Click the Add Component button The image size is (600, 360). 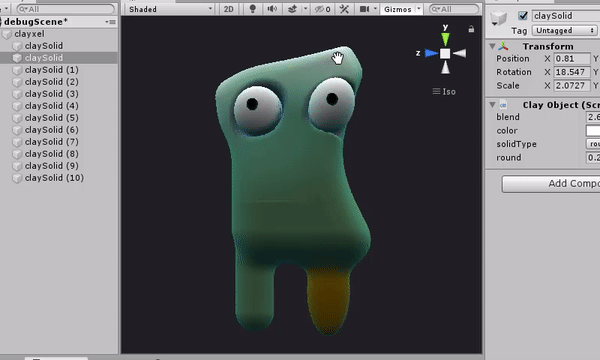point(551,184)
